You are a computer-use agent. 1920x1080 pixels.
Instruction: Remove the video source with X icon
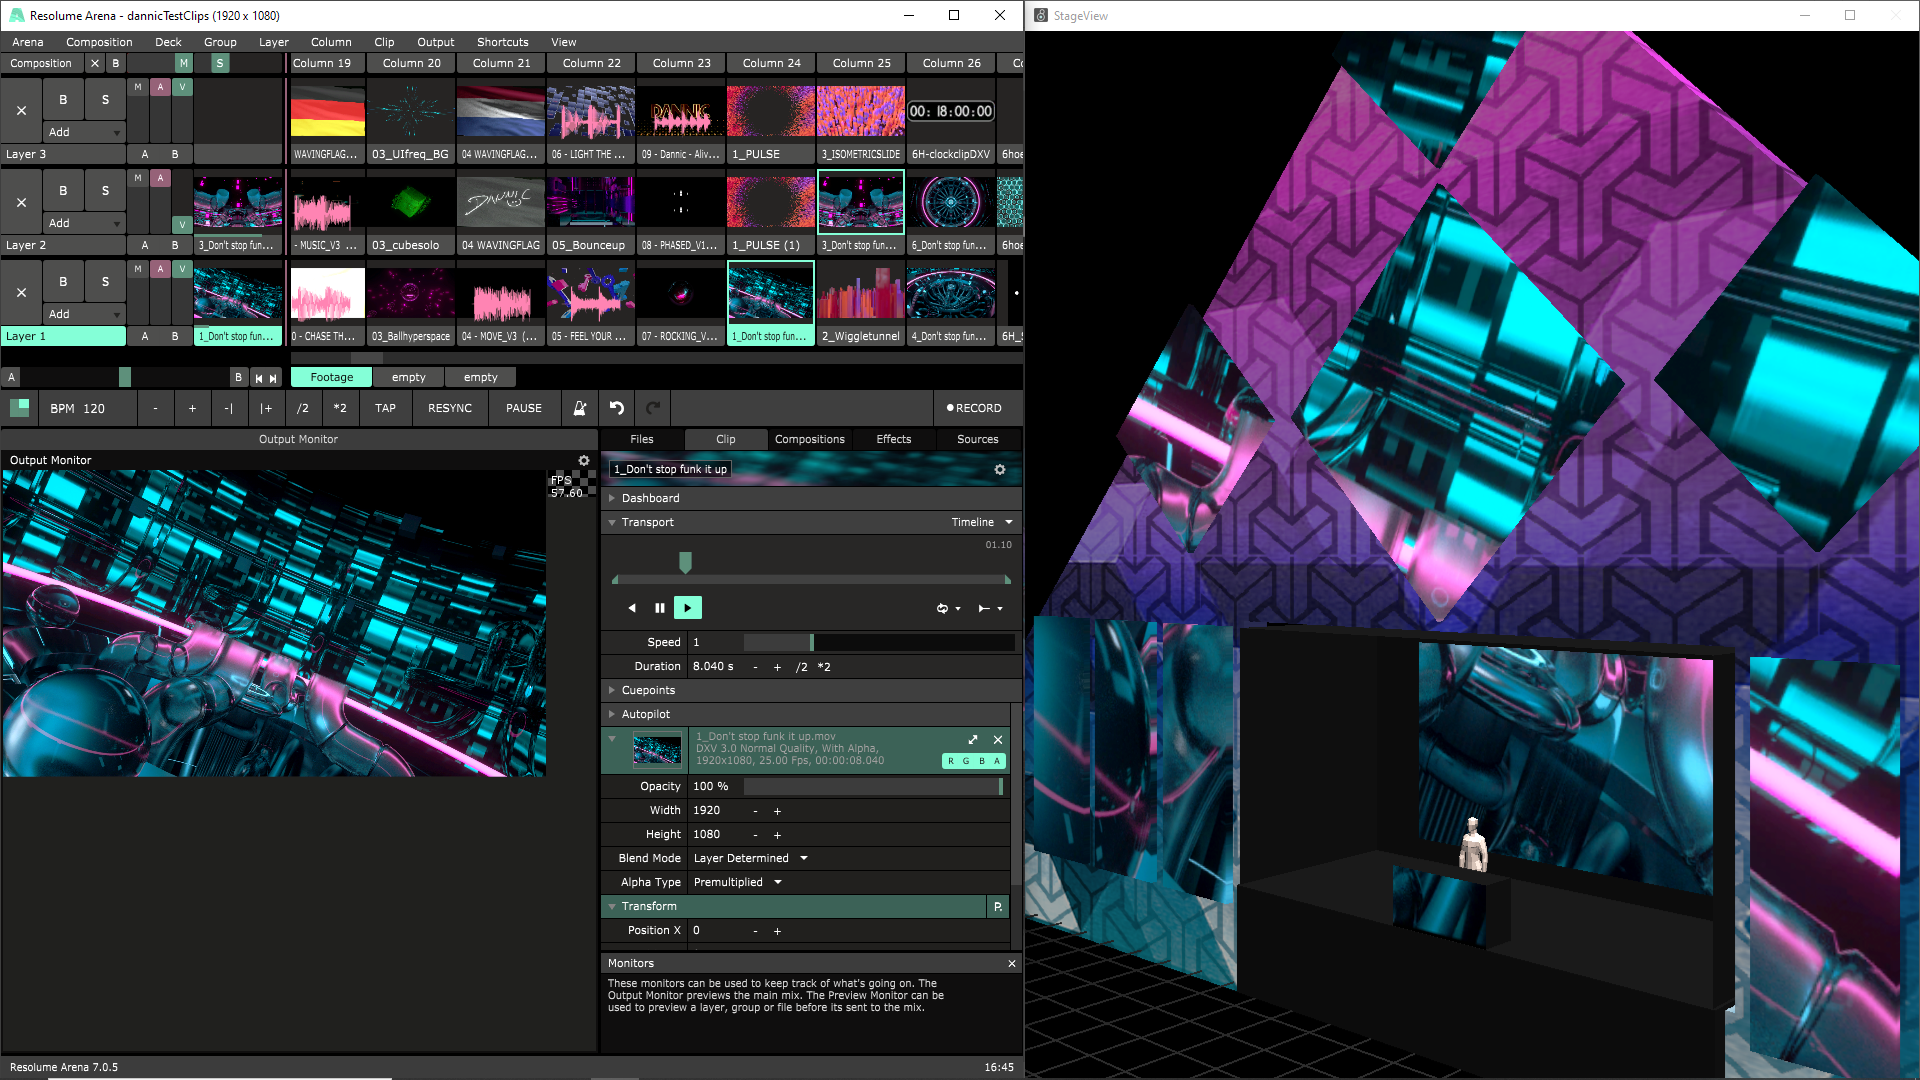(998, 739)
